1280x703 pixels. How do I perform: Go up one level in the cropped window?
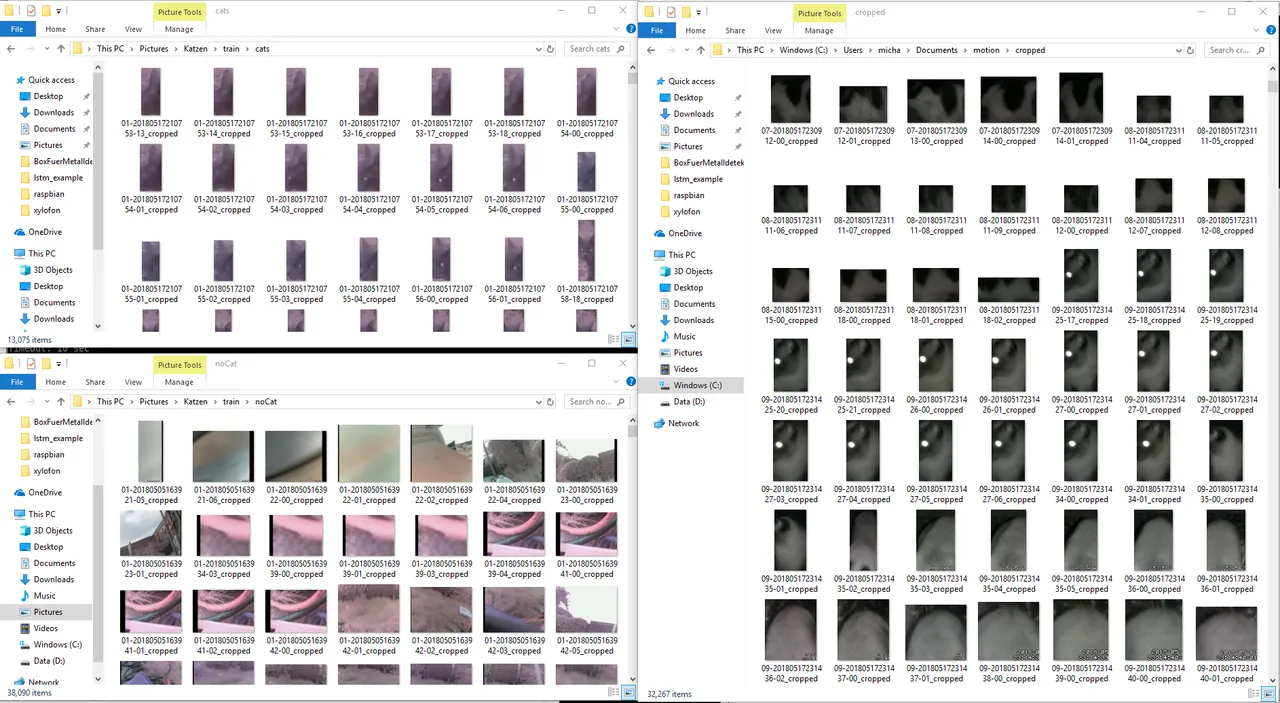pos(700,50)
